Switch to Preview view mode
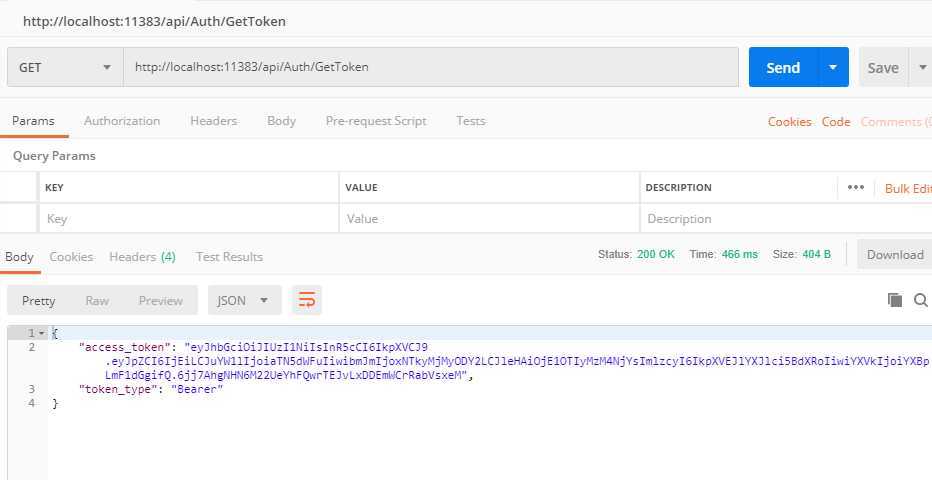The height and width of the screenshot is (480, 932). pyautogui.click(x=160, y=301)
